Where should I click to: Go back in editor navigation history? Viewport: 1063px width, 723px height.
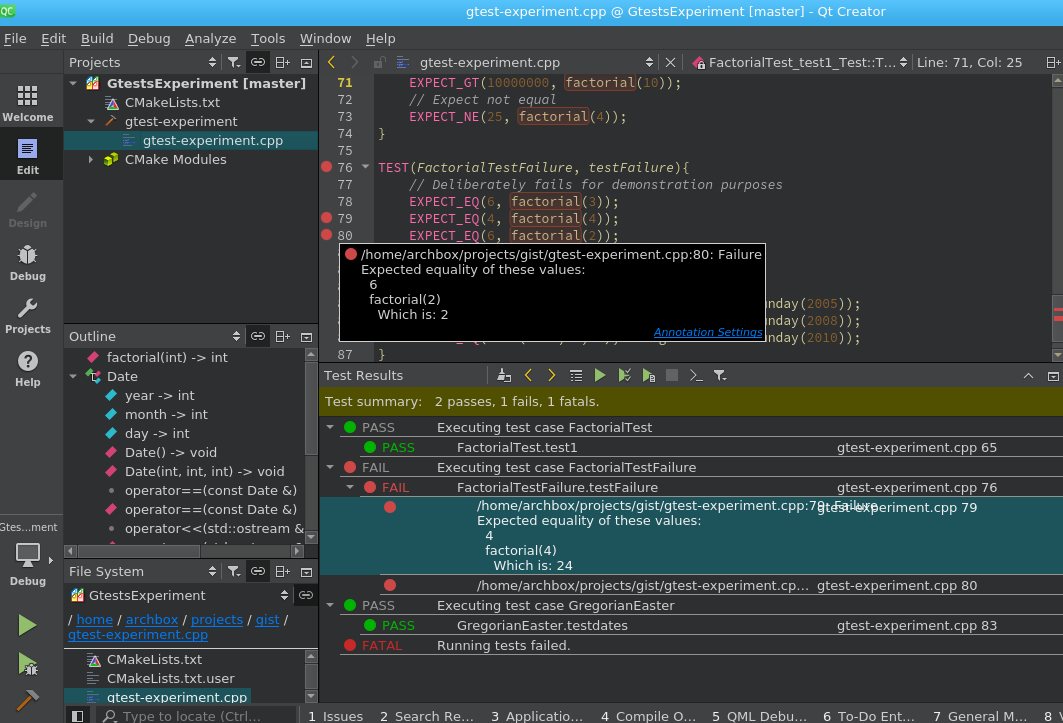tap(332, 62)
